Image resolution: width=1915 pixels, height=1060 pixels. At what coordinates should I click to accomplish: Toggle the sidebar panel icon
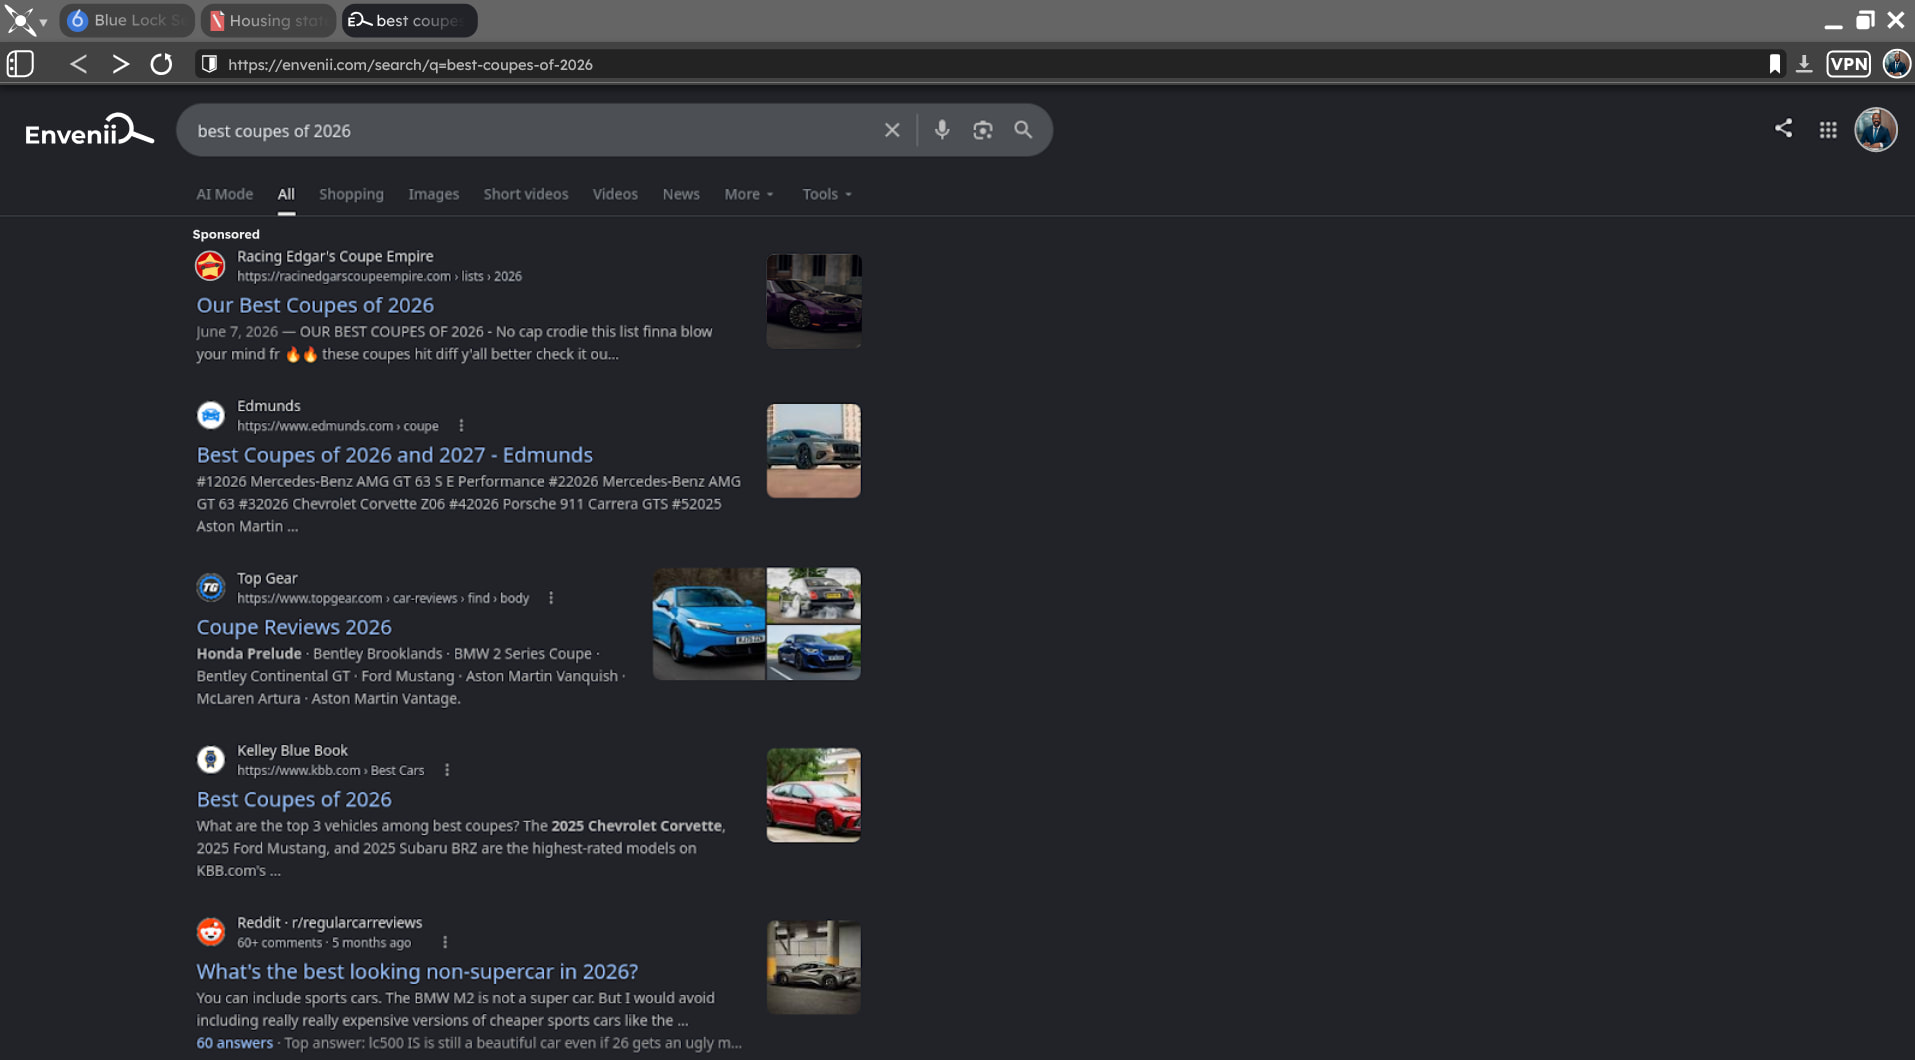[20, 64]
